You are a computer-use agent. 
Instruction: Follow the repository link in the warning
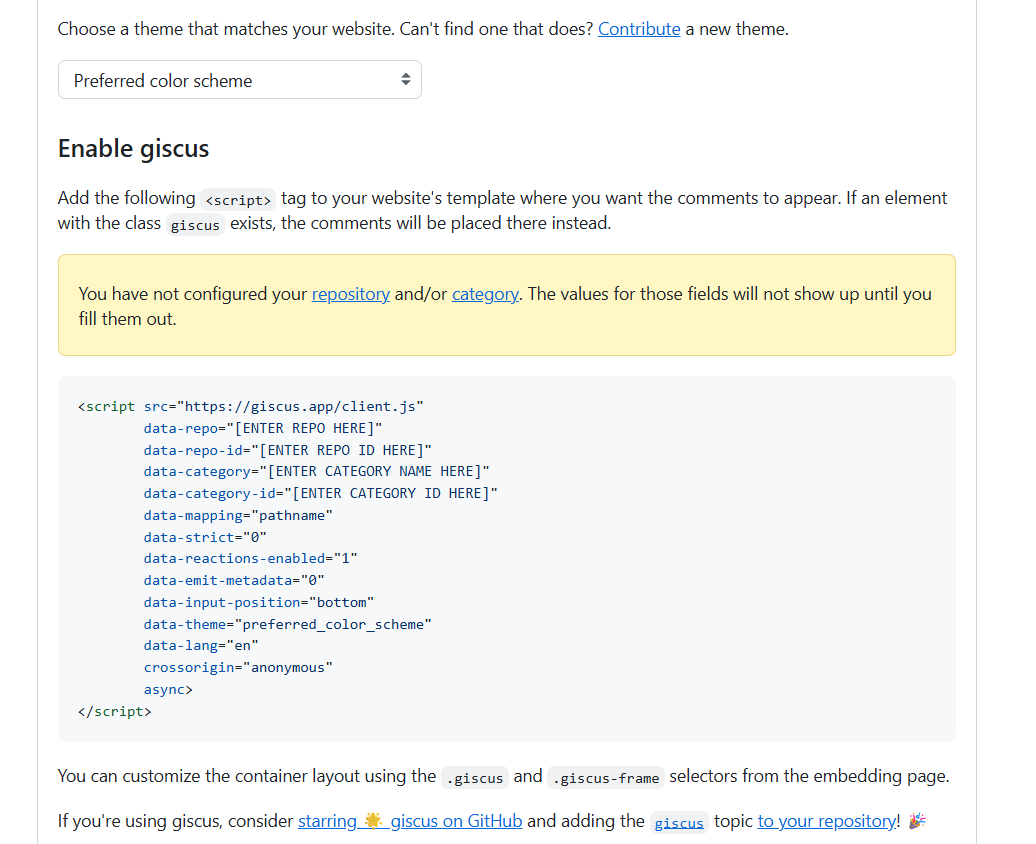point(350,294)
